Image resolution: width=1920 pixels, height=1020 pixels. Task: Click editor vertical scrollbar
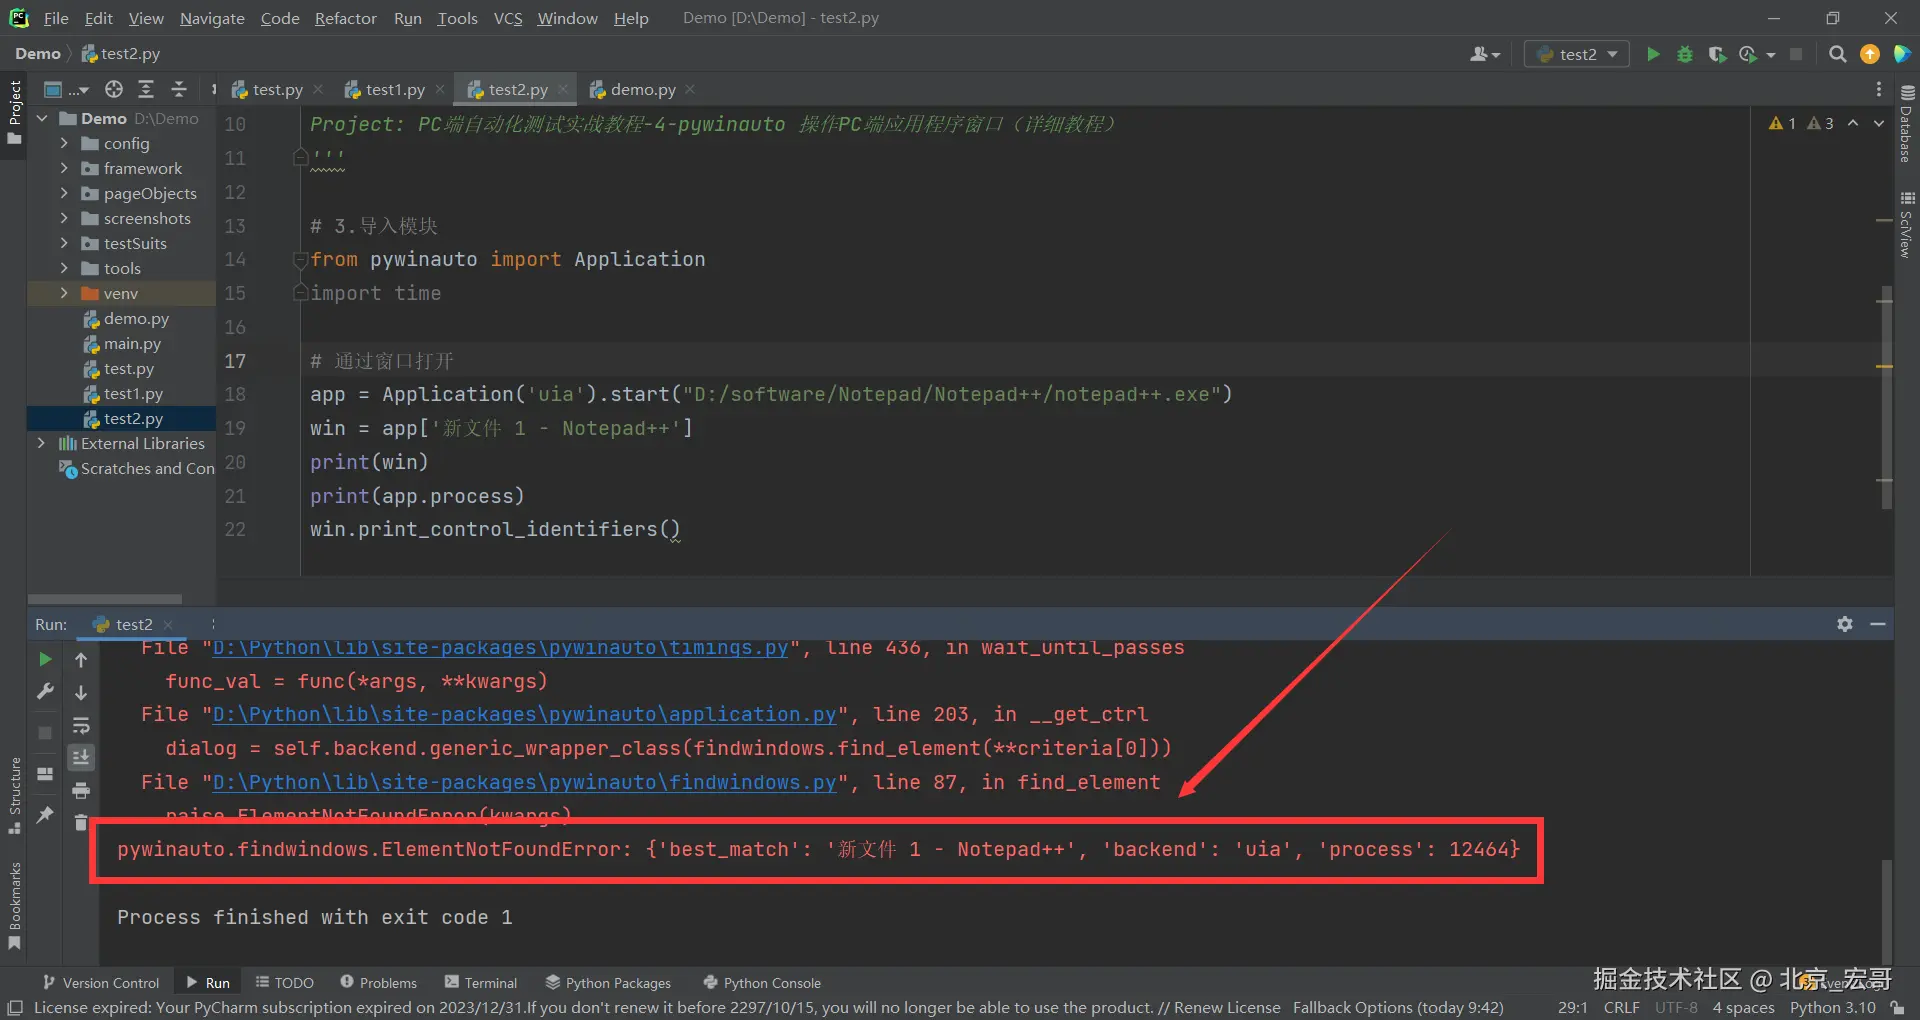pyautogui.click(x=1885, y=397)
